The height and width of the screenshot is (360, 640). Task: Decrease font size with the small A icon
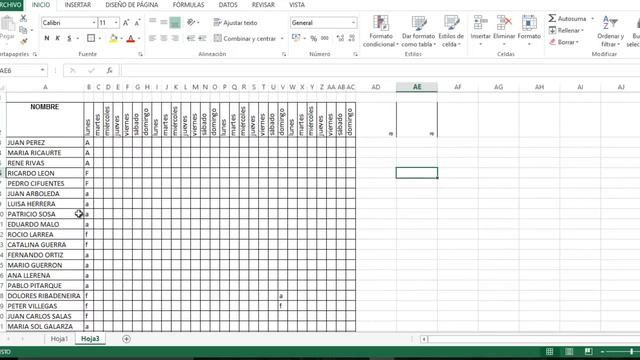coord(137,23)
